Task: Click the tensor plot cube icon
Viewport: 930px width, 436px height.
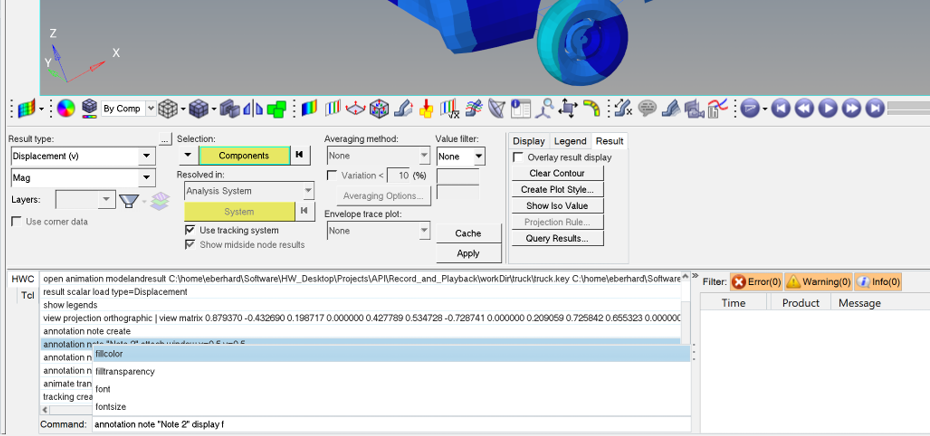Action: pos(379,108)
